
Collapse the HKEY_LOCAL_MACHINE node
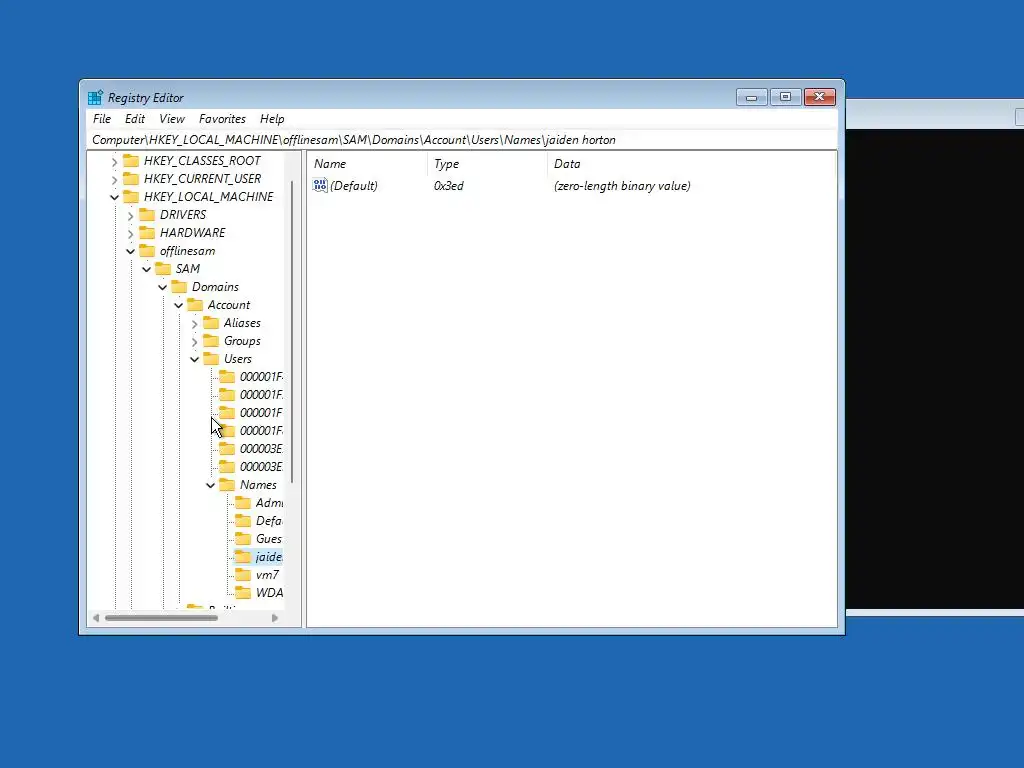114,197
